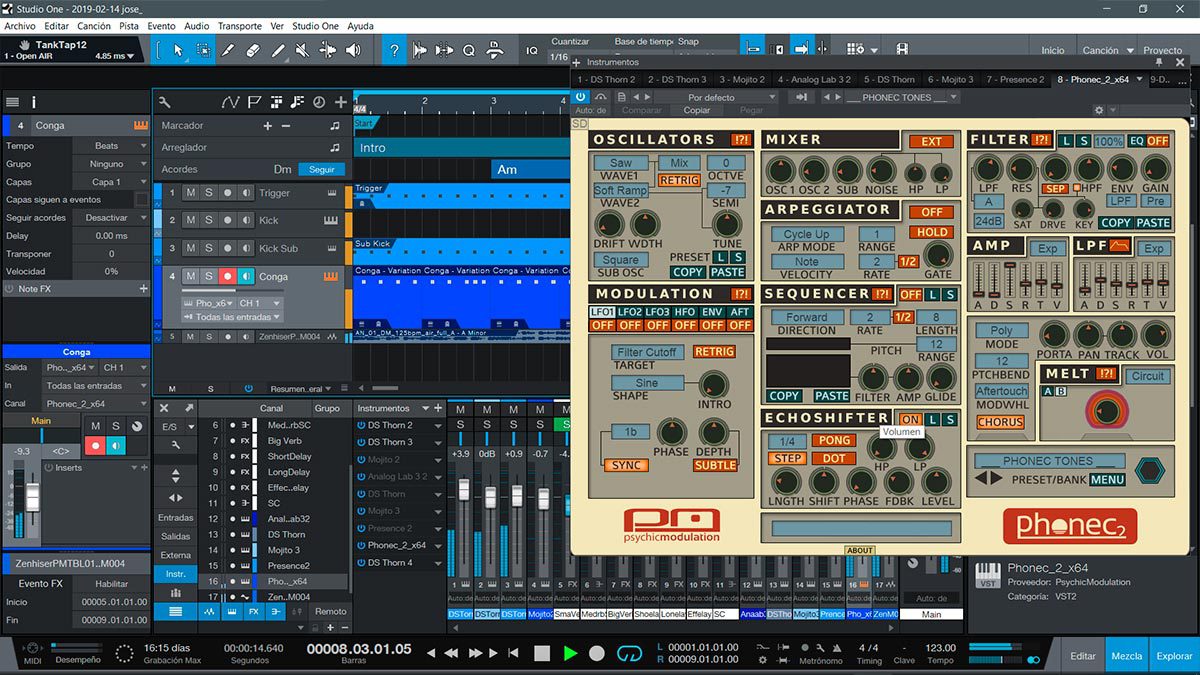Solo the Trigger track

[209, 193]
